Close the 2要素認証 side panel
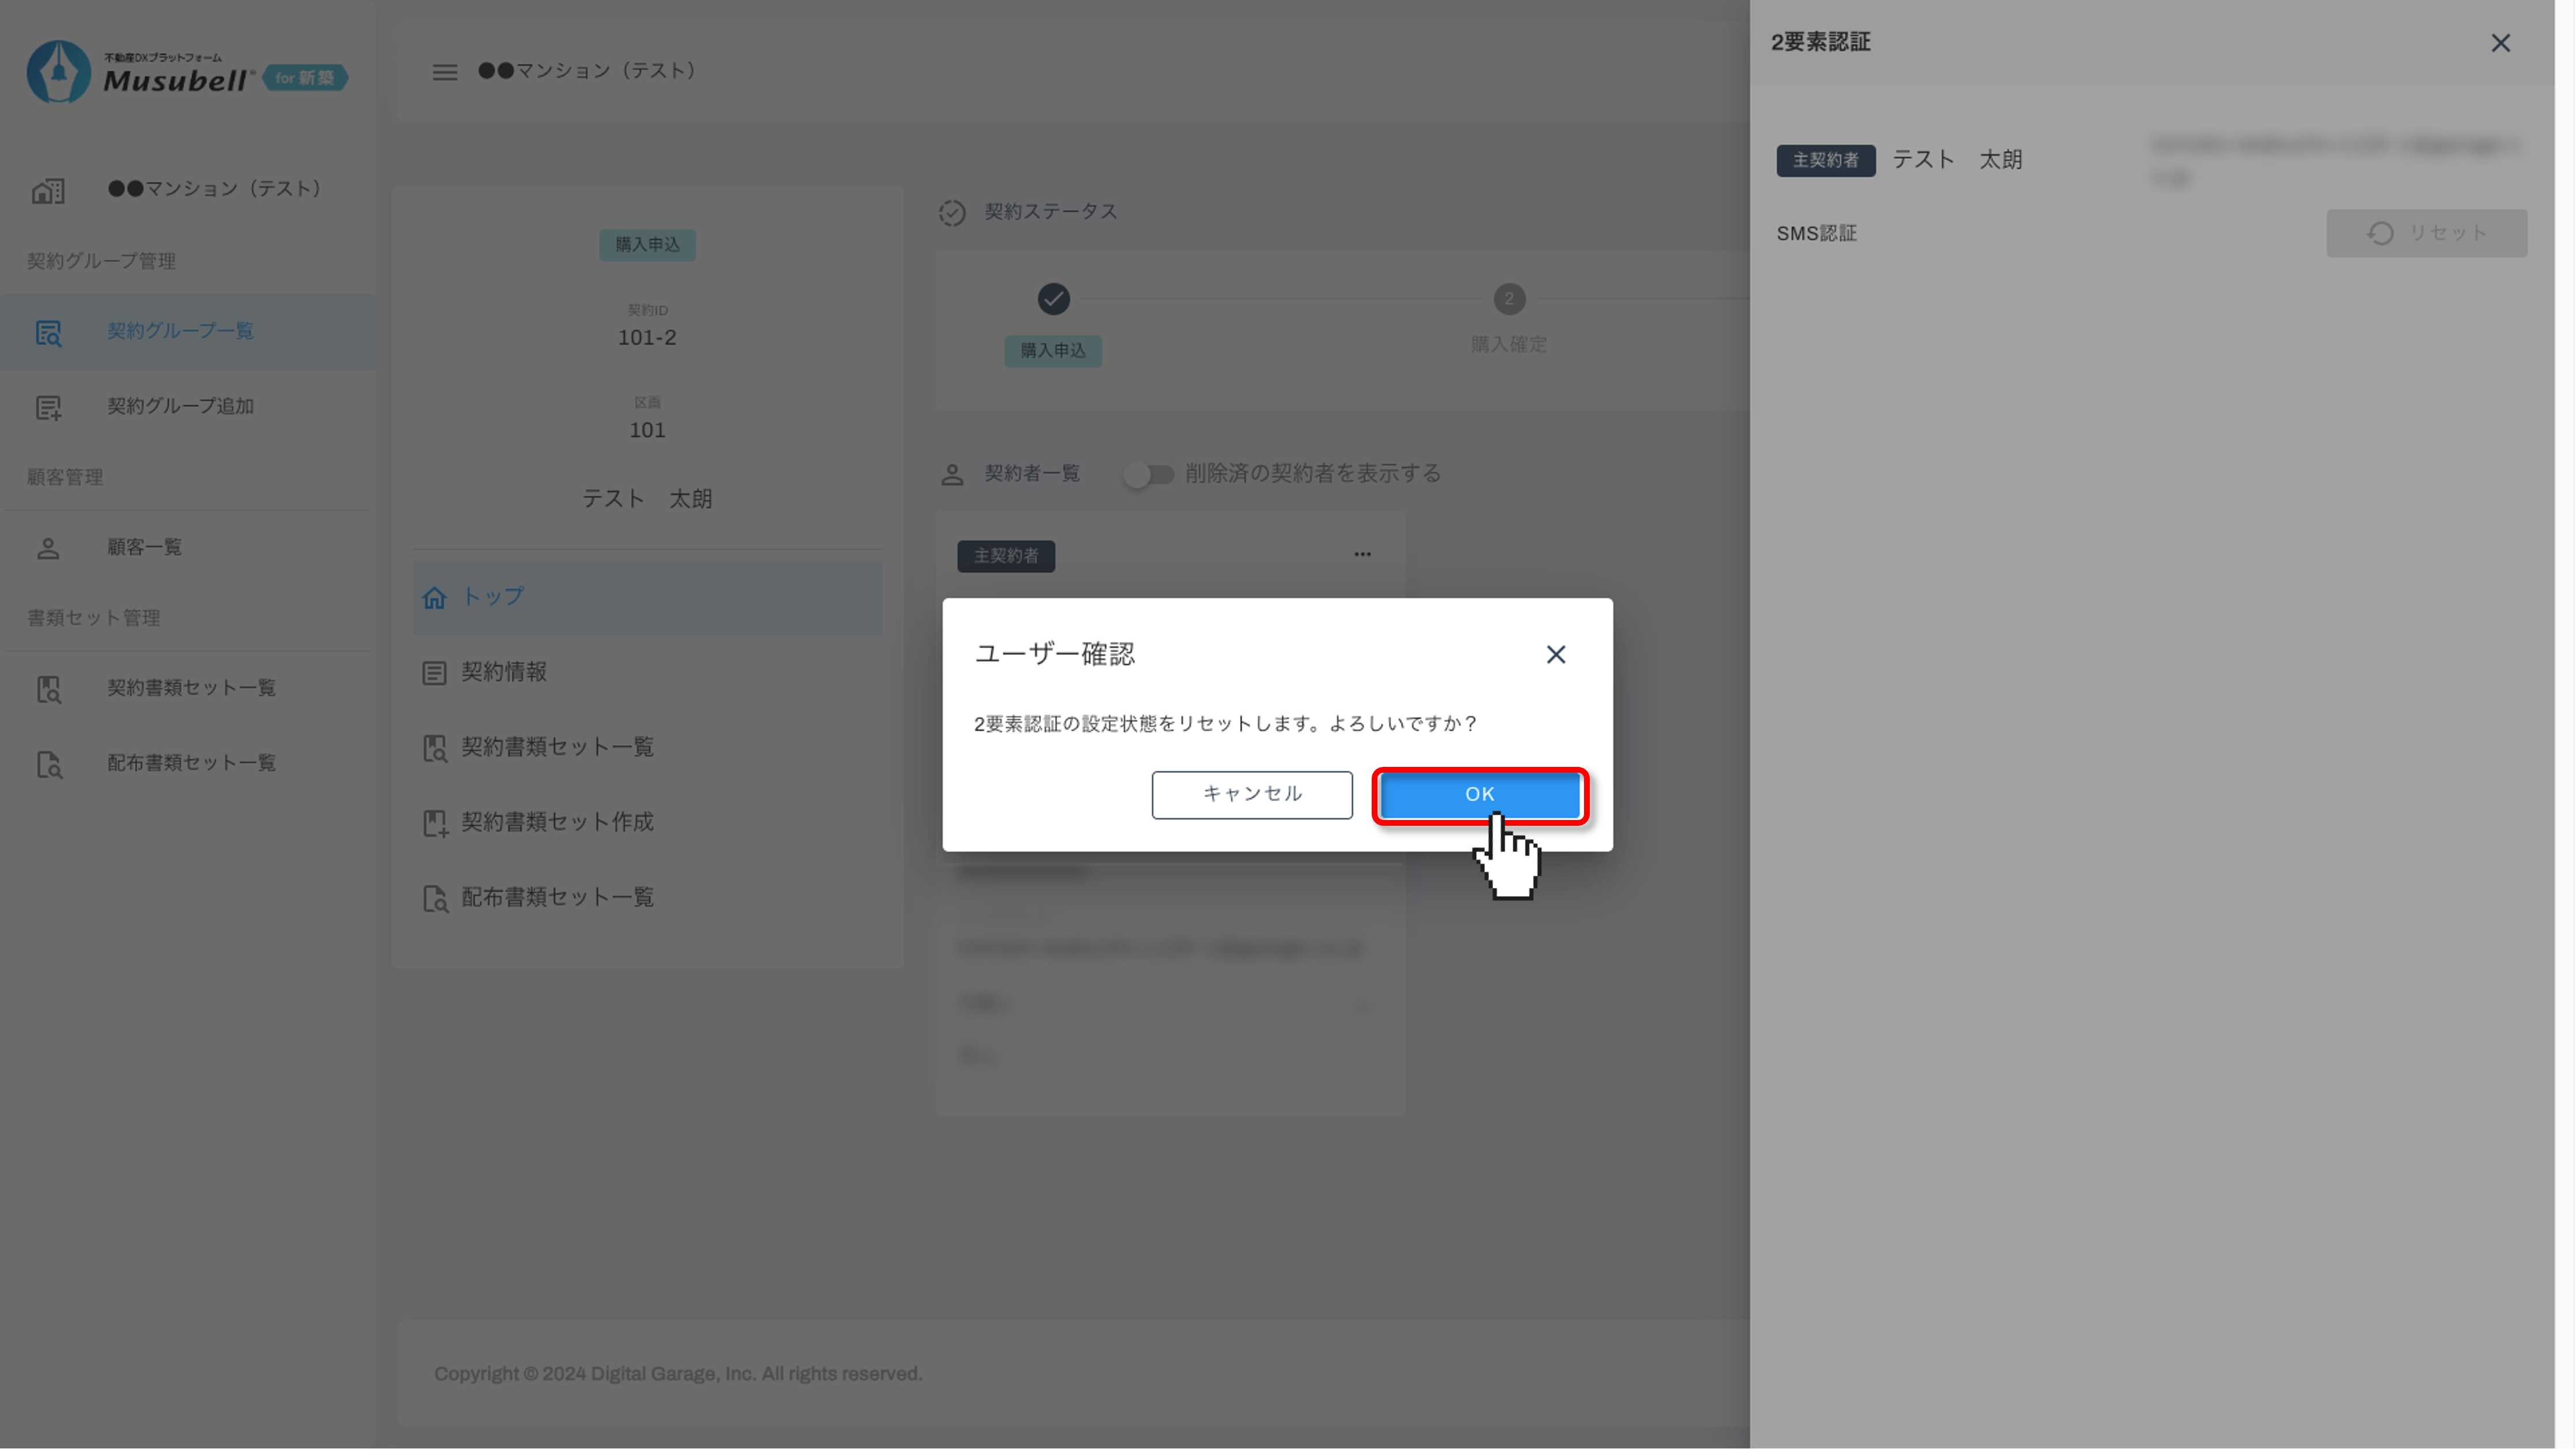2576x1449 pixels. pyautogui.click(x=2500, y=43)
